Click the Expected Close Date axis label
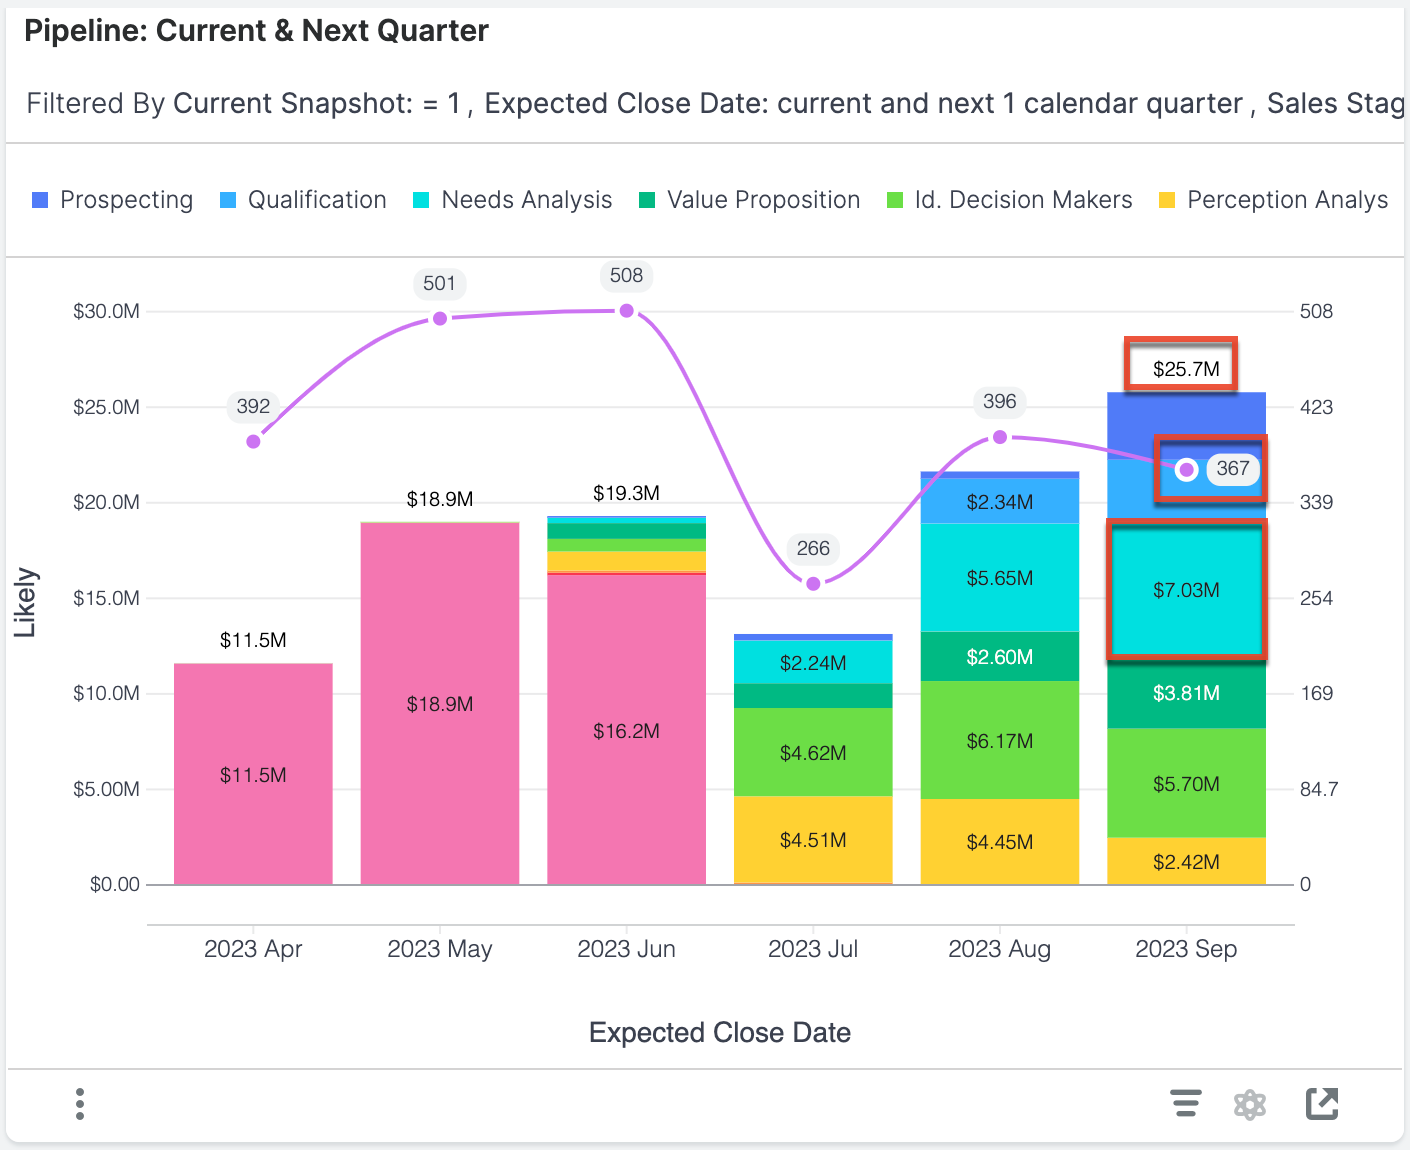This screenshot has width=1410, height=1150. 719,1033
